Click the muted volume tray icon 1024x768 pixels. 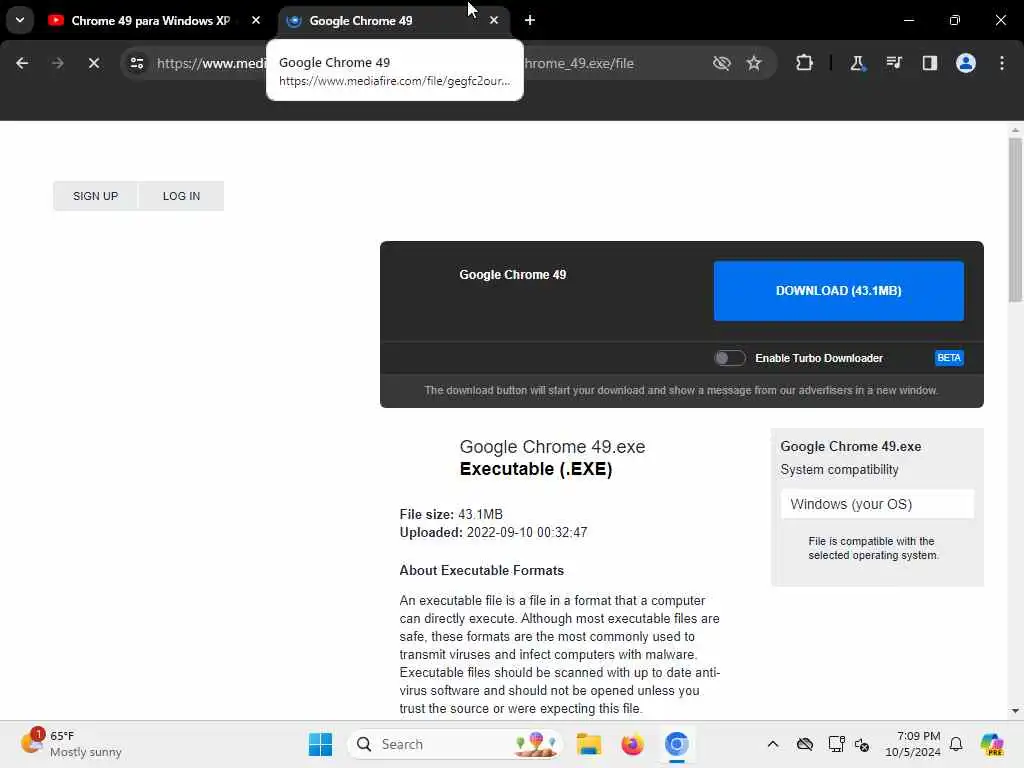[861, 744]
